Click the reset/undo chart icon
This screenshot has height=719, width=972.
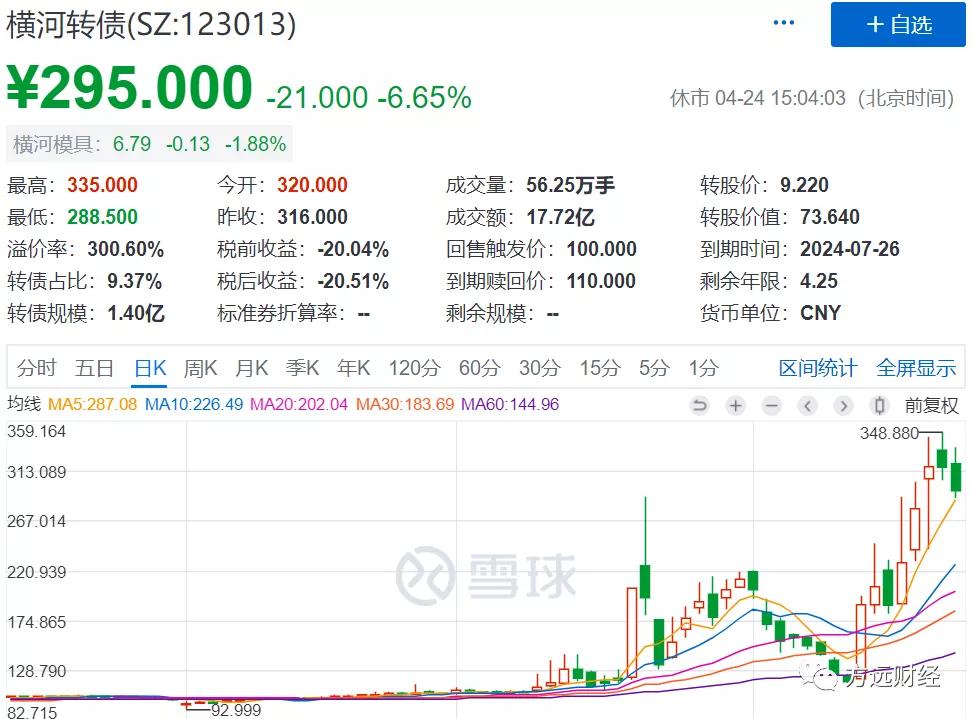(x=700, y=406)
